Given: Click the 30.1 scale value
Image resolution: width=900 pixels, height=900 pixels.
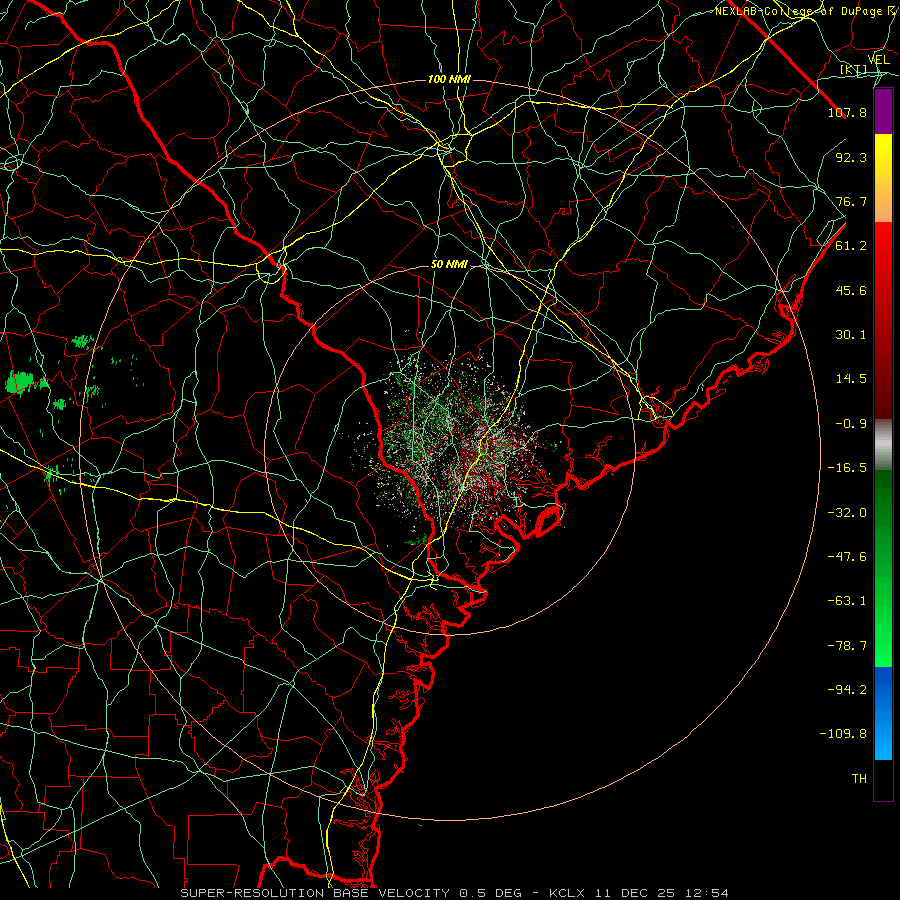Looking at the screenshot, I should 851,335.
